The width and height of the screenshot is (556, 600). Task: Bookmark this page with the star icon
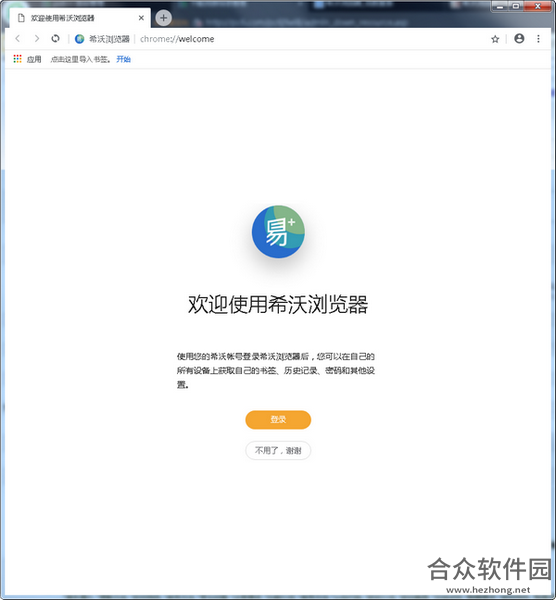coord(495,39)
